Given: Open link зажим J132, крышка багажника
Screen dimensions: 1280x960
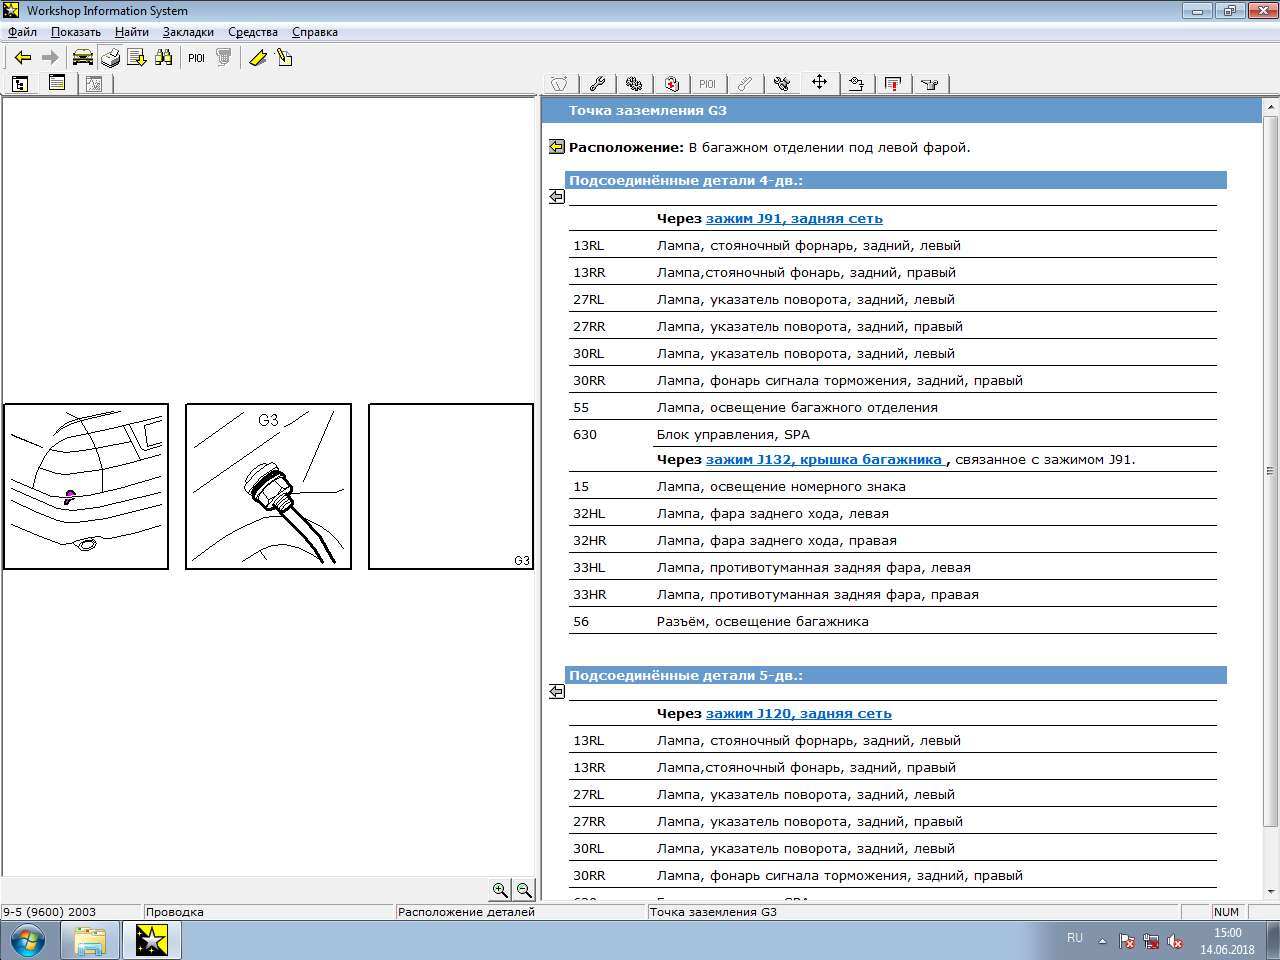Looking at the screenshot, I should tap(824, 459).
